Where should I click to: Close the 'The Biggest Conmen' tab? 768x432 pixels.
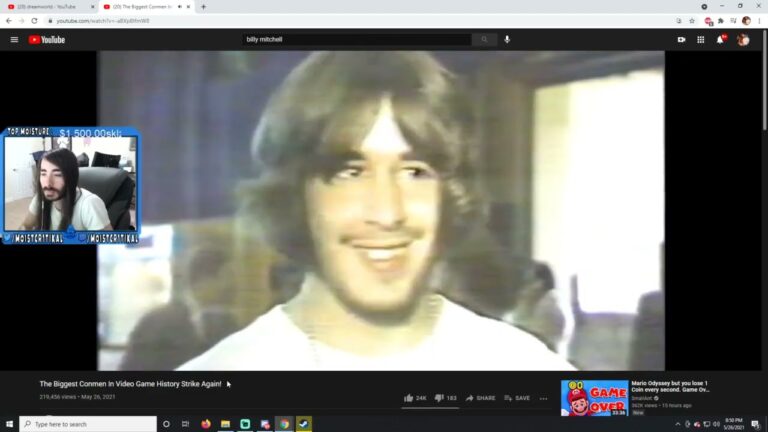(x=188, y=7)
